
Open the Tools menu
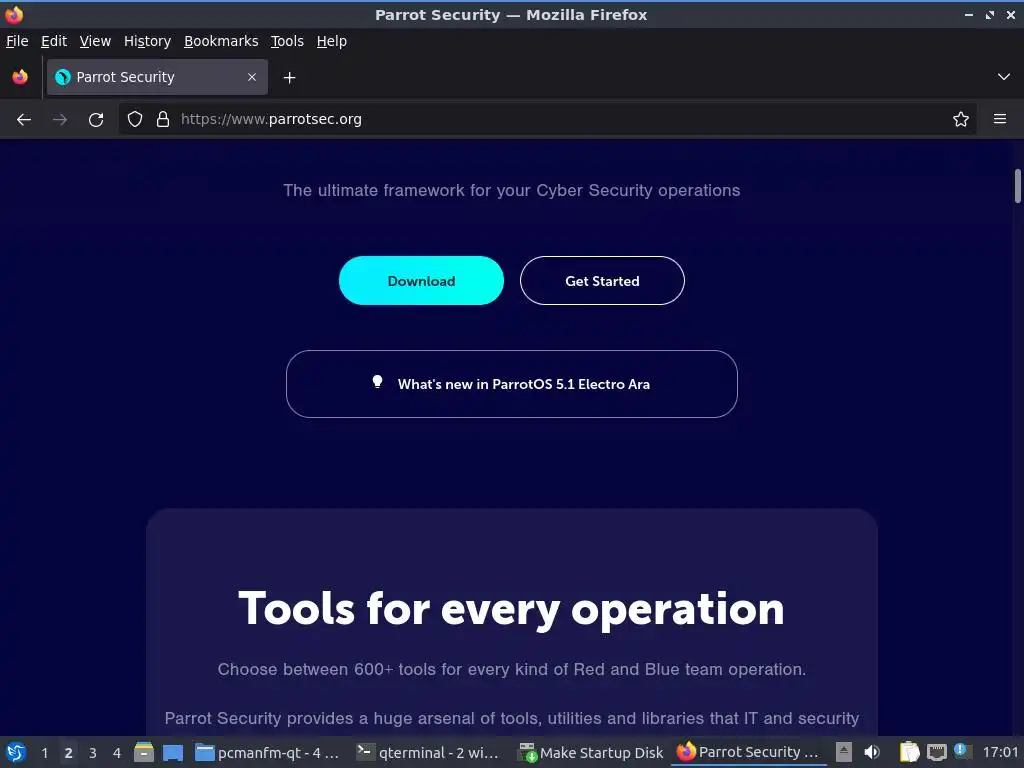click(287, 41)
